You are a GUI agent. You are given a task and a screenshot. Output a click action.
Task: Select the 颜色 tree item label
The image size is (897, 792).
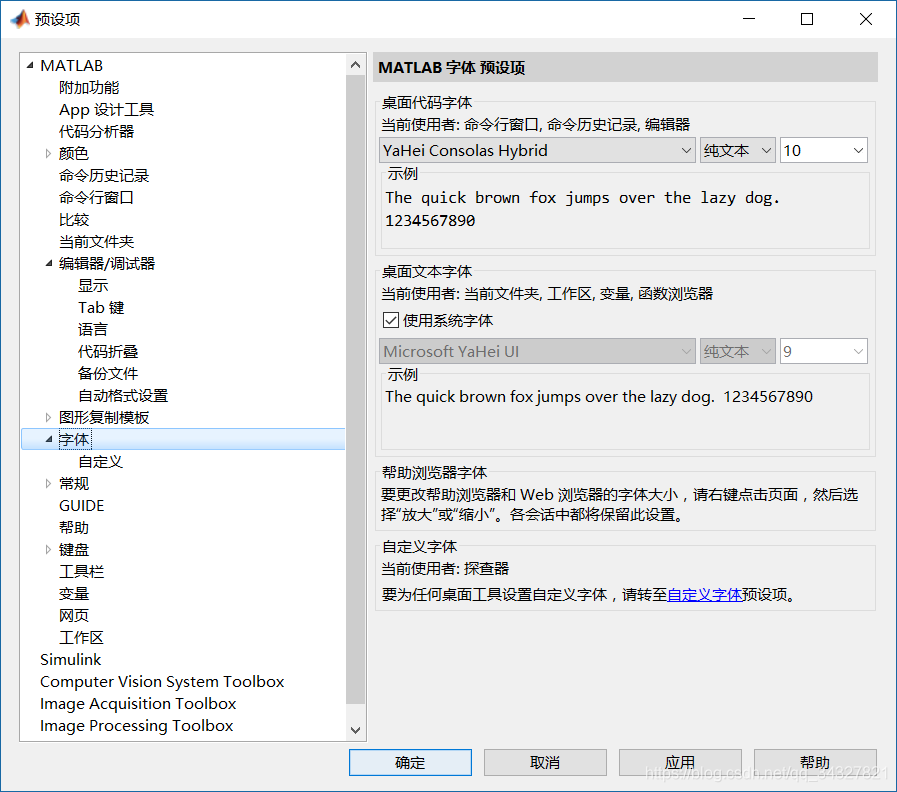[74, 153]
